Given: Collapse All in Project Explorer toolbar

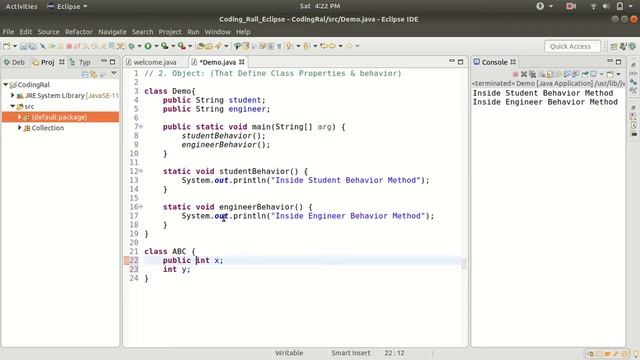Looking at the screenshot, I should [85, 74].
